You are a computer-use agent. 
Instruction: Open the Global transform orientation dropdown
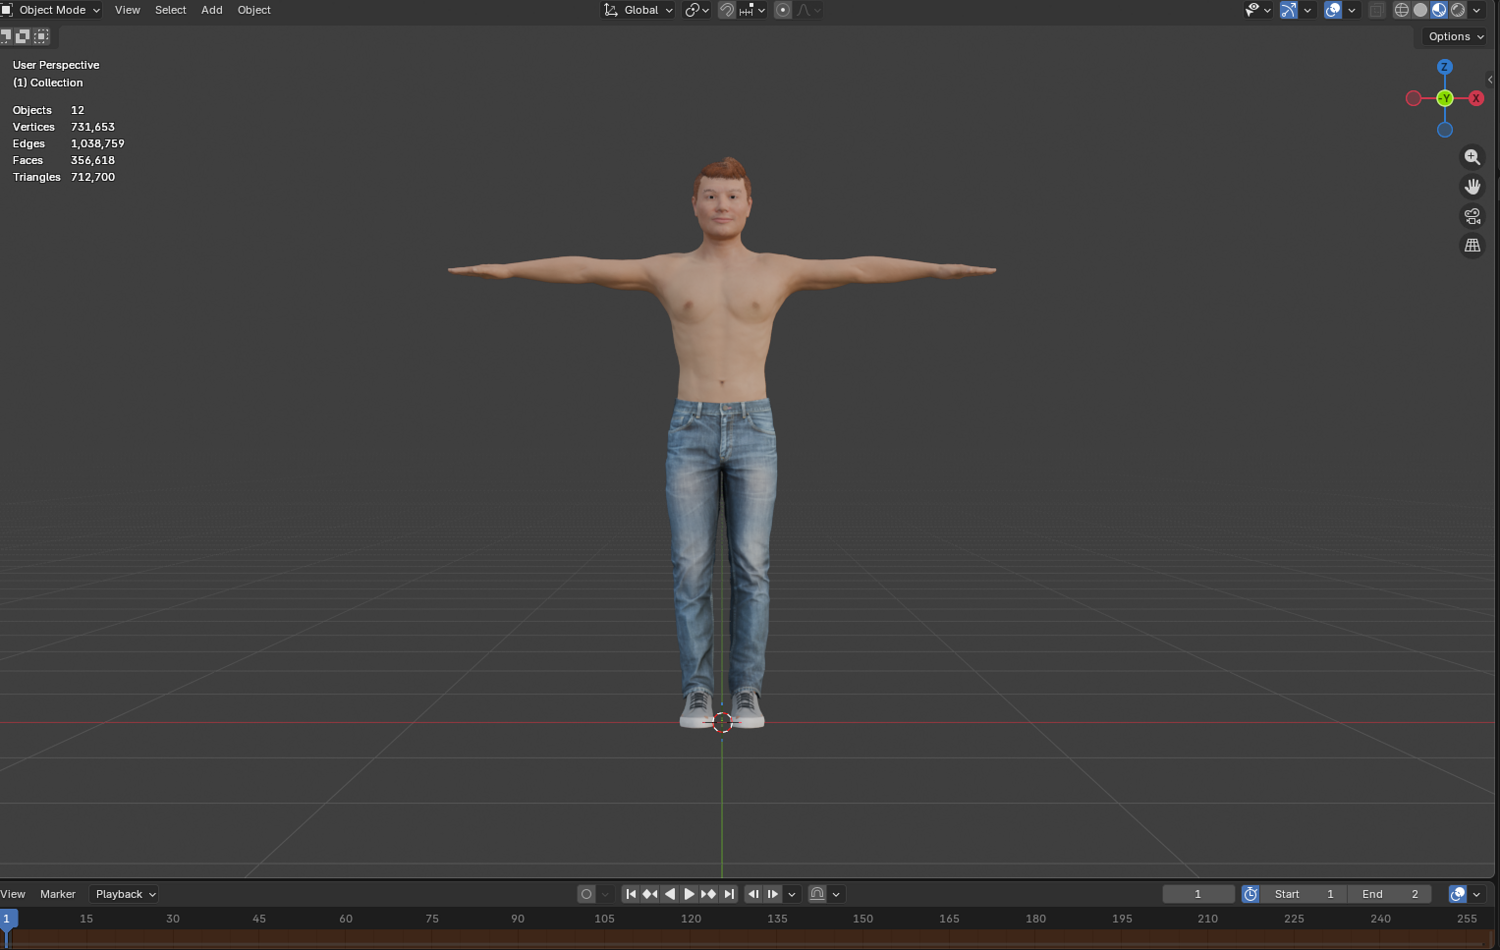(x=638, y=10)
